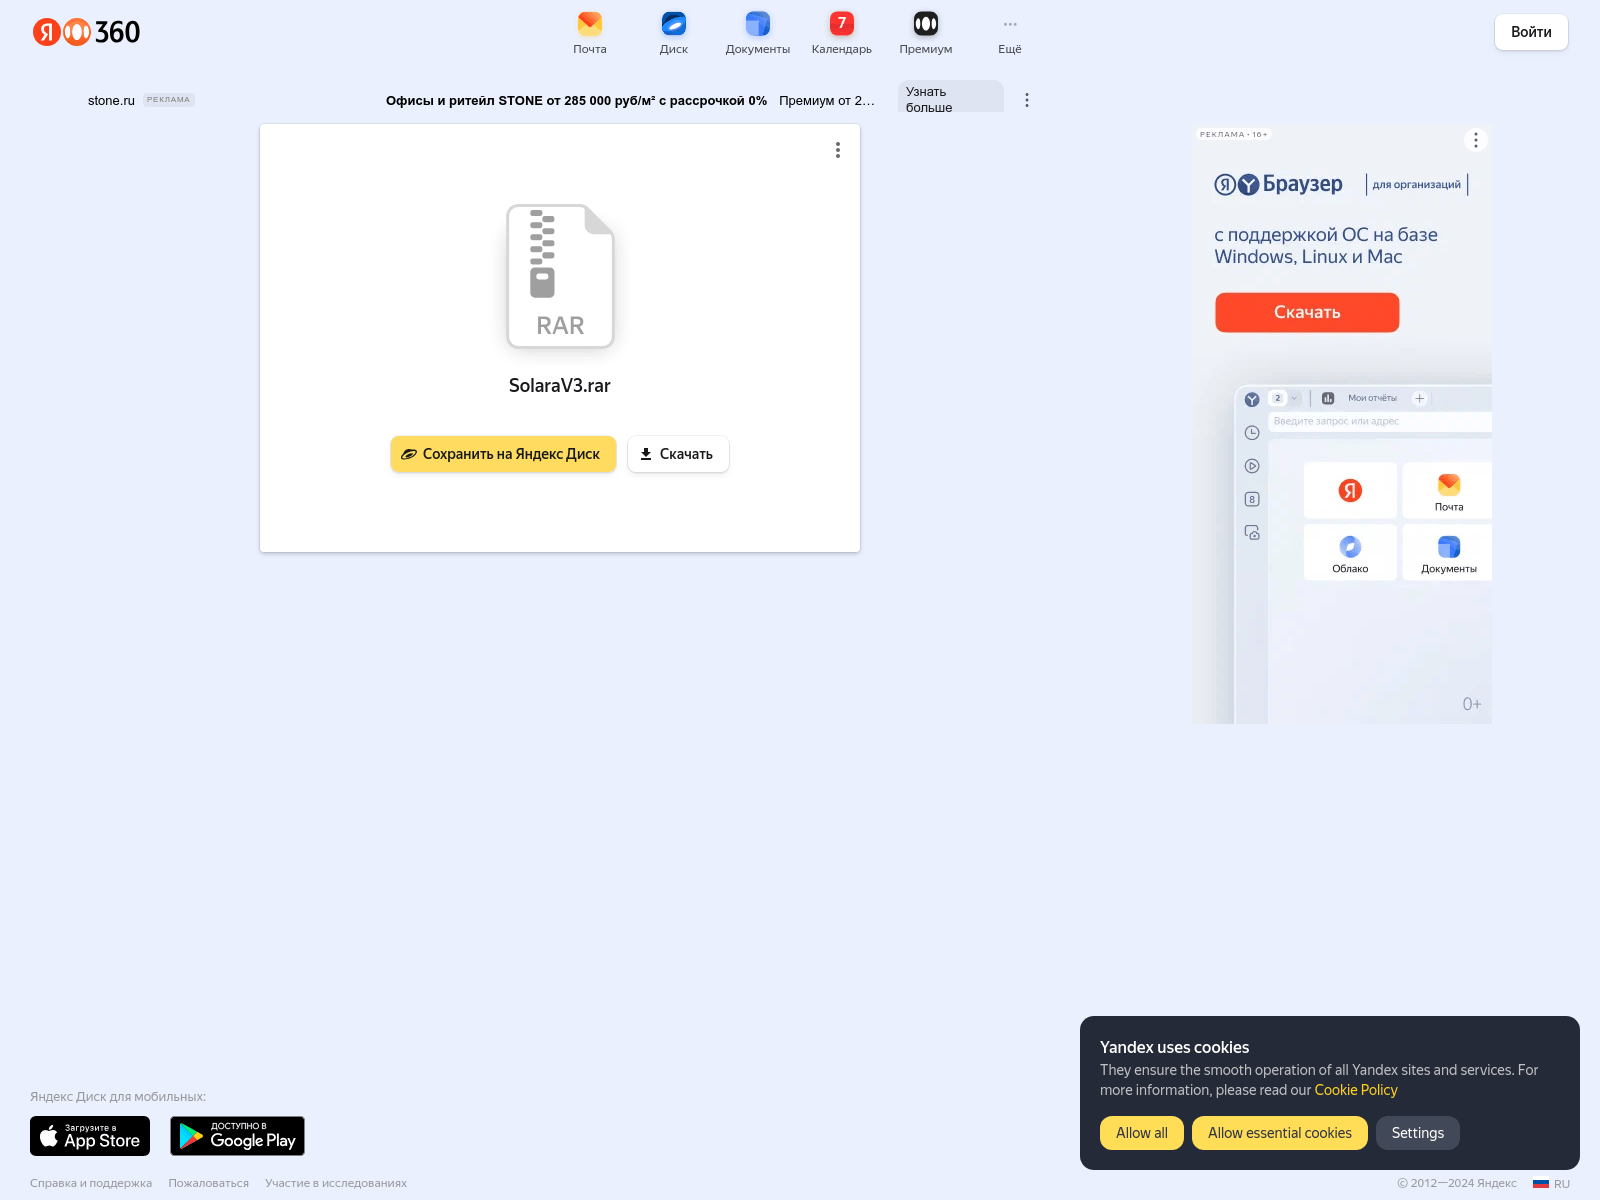Open the STONE offices ad headline
Screen dimensions: 1600x1200
tap(576, 100)
